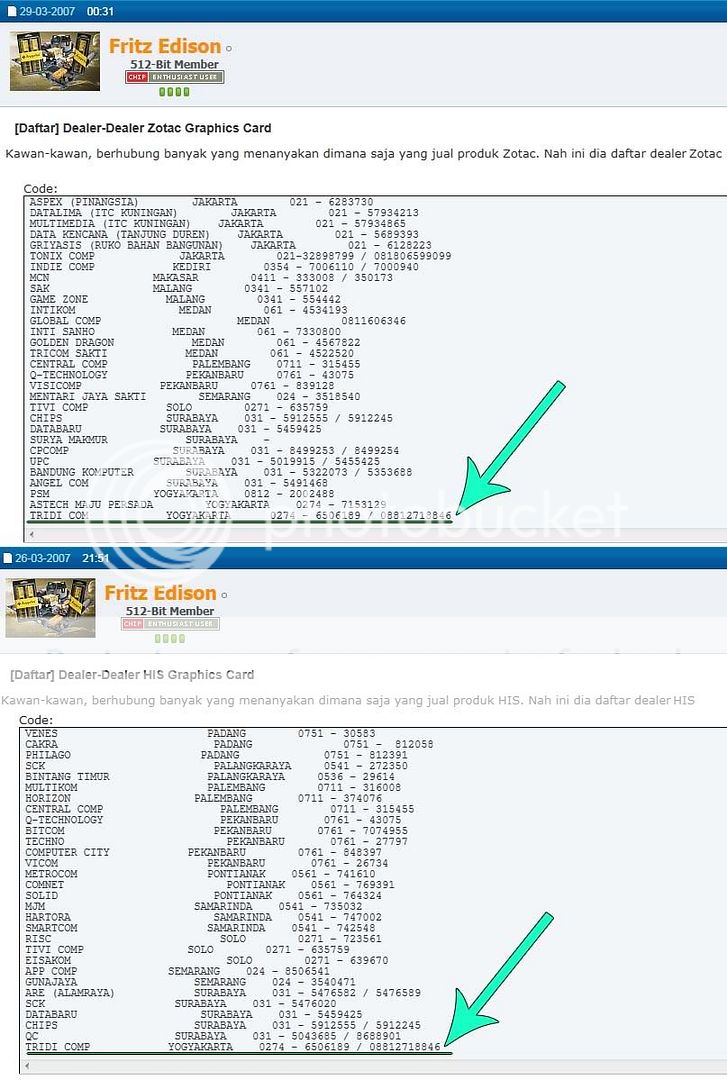Select the 'ANGEL COM' Surabaya row
Viewport: 727px width, 1080px height.
[178, 483]
